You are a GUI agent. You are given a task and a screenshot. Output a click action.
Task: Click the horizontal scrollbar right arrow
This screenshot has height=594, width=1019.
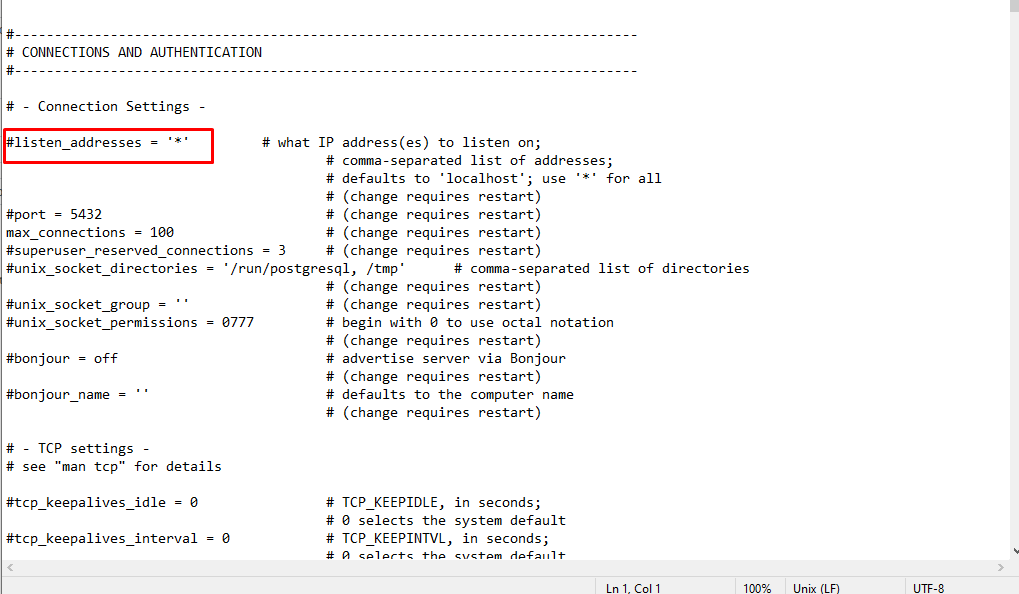1000,568
